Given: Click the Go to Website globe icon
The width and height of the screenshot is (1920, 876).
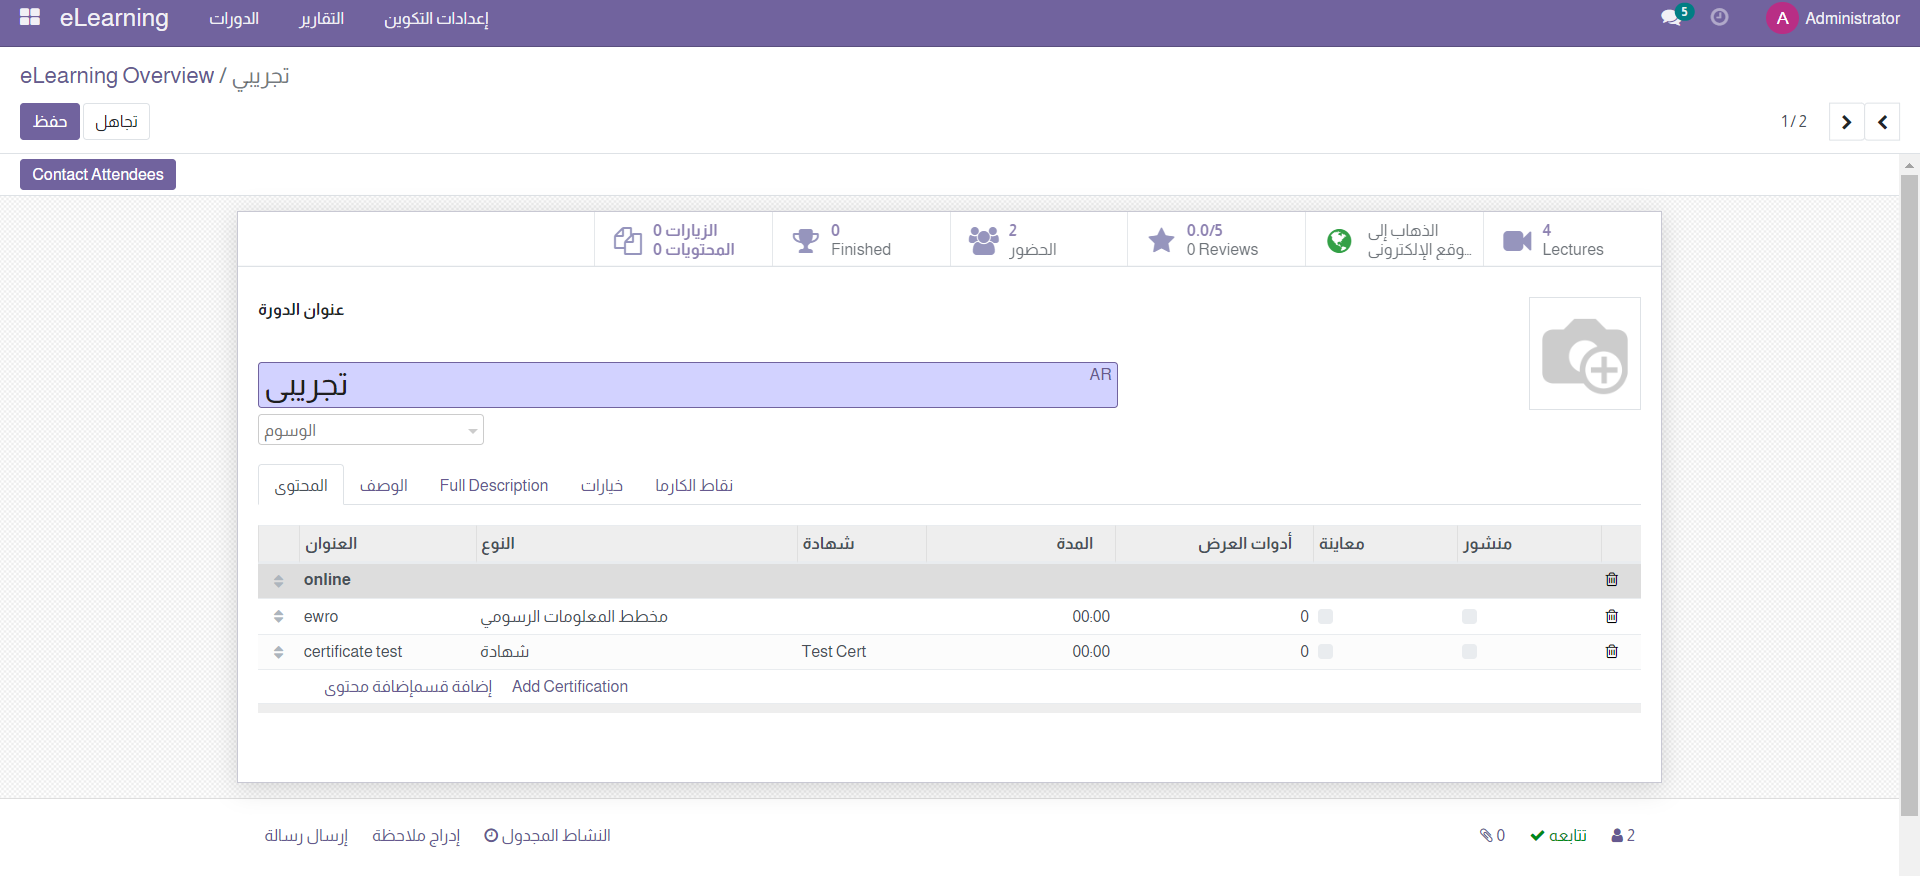Looking at the screenshot, I should [1339, 240].
